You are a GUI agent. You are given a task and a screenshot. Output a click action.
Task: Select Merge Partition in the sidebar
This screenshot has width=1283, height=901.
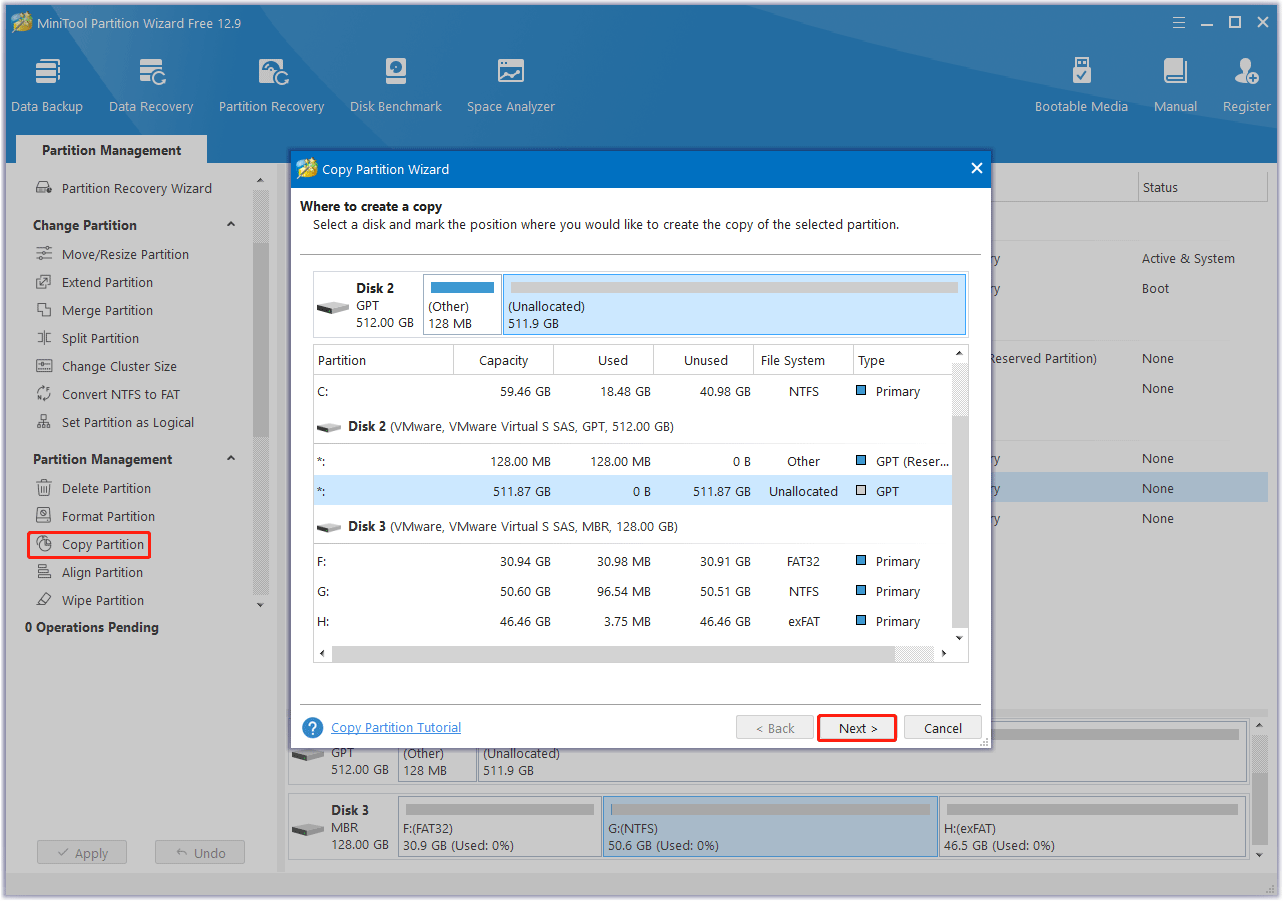pyautogui.click(x=107, y=310)
